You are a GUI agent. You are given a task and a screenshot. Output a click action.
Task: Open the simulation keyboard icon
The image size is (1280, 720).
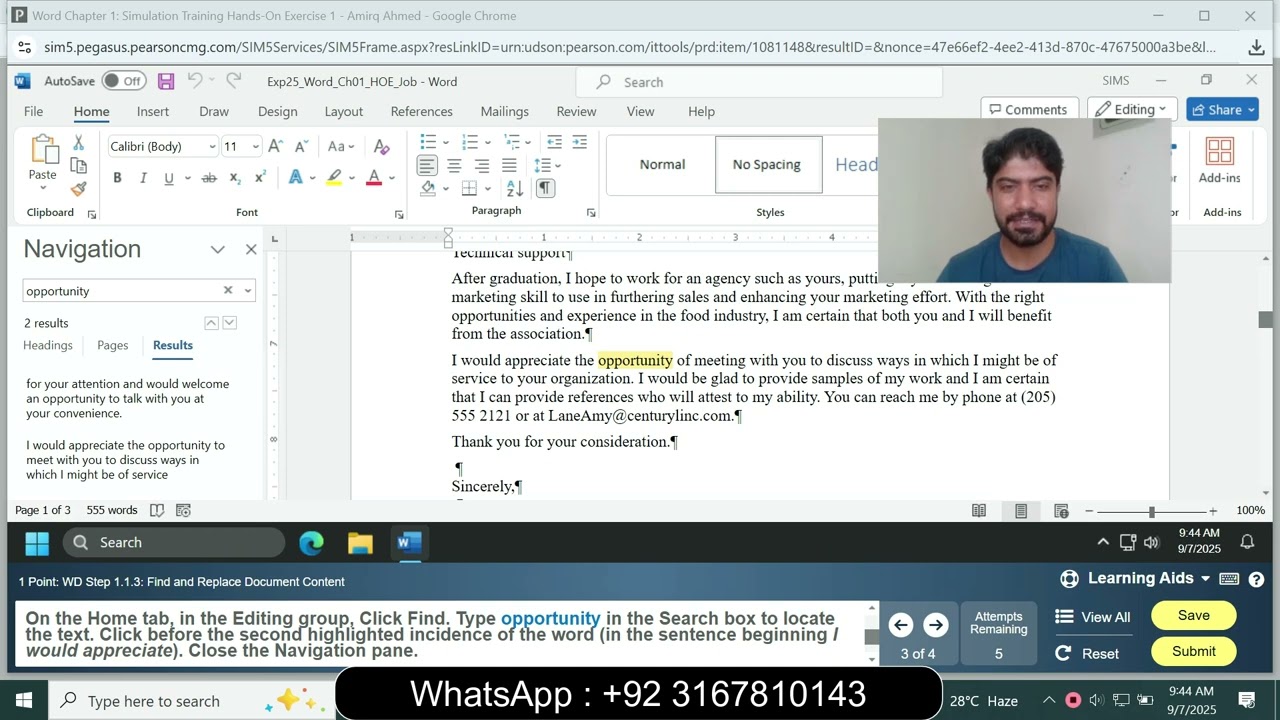(1230, 579)
